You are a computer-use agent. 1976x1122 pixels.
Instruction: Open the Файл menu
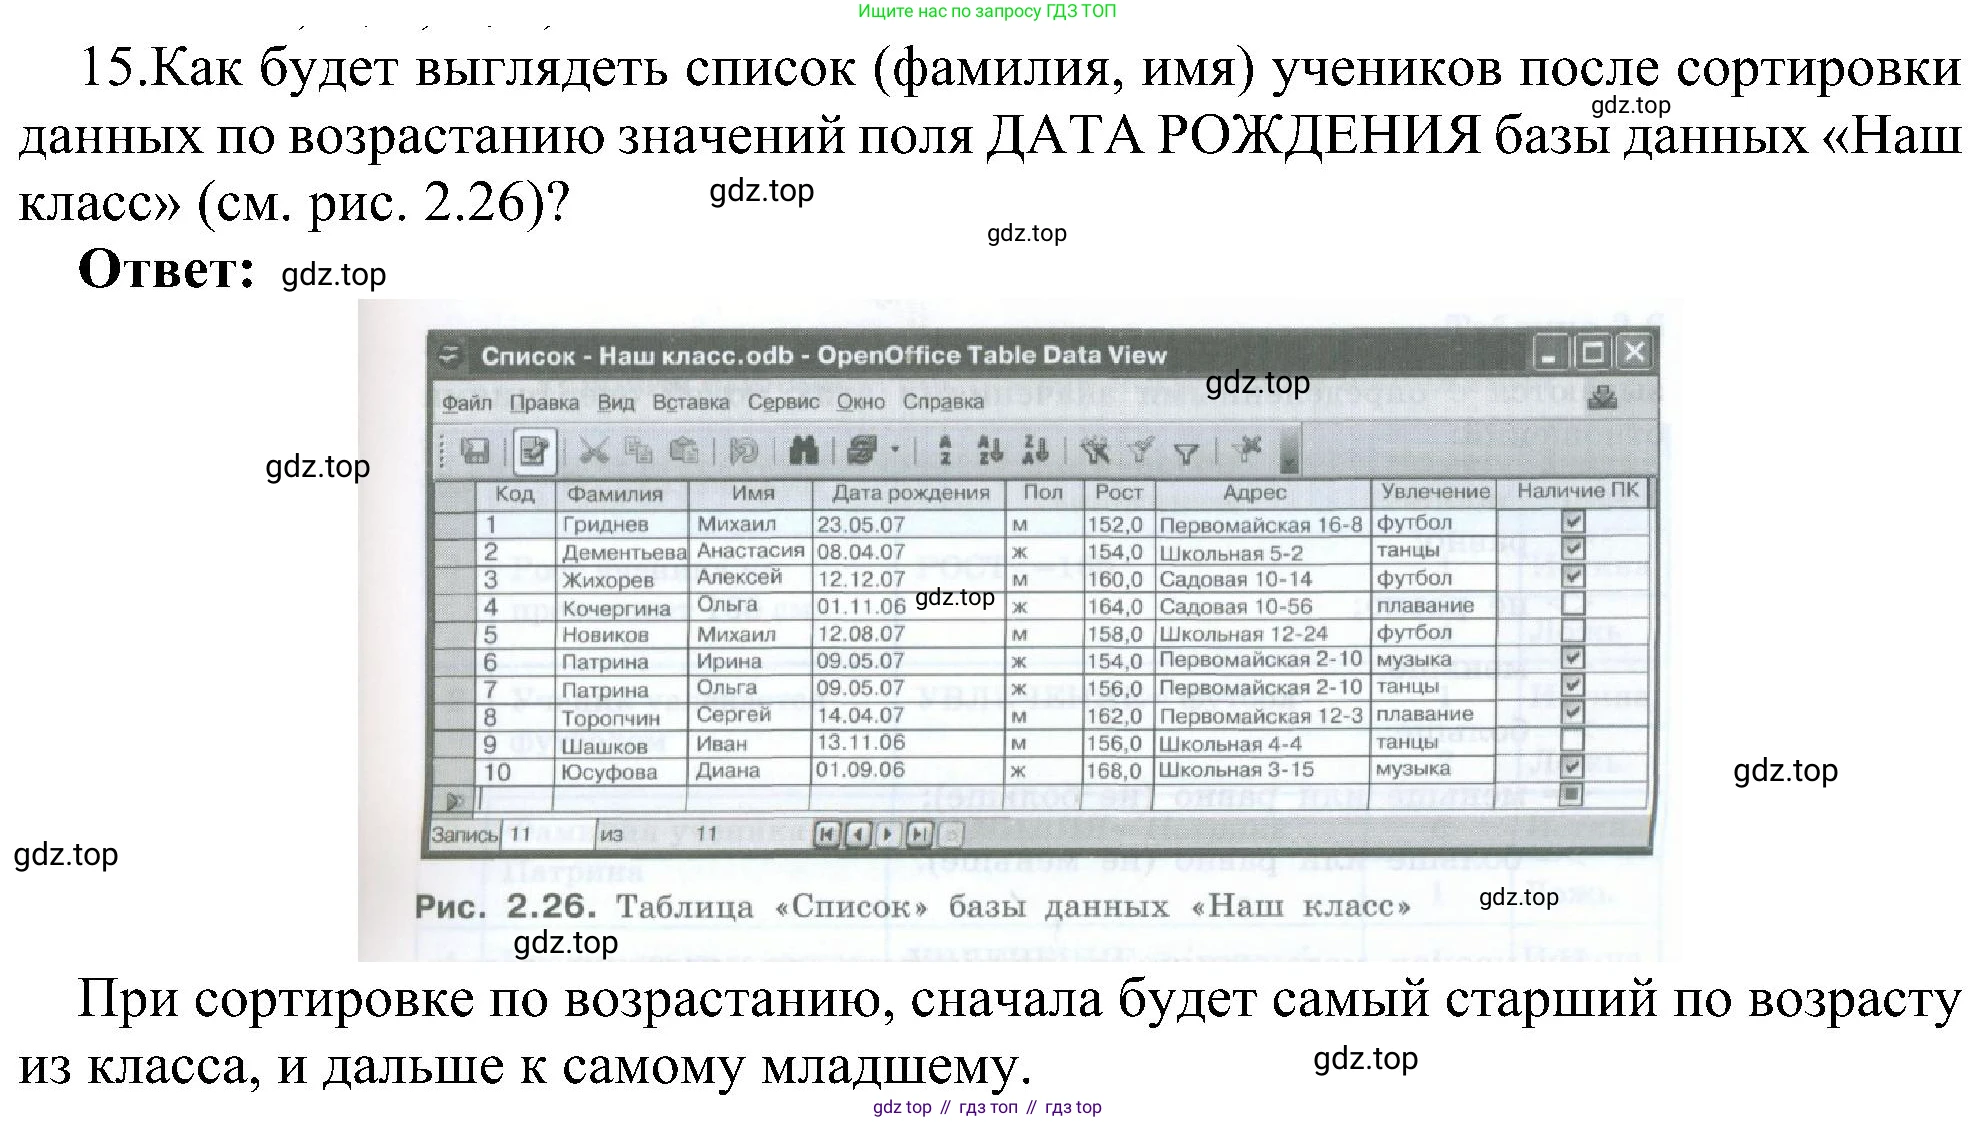pyautogui.click(x=466, y=402)
